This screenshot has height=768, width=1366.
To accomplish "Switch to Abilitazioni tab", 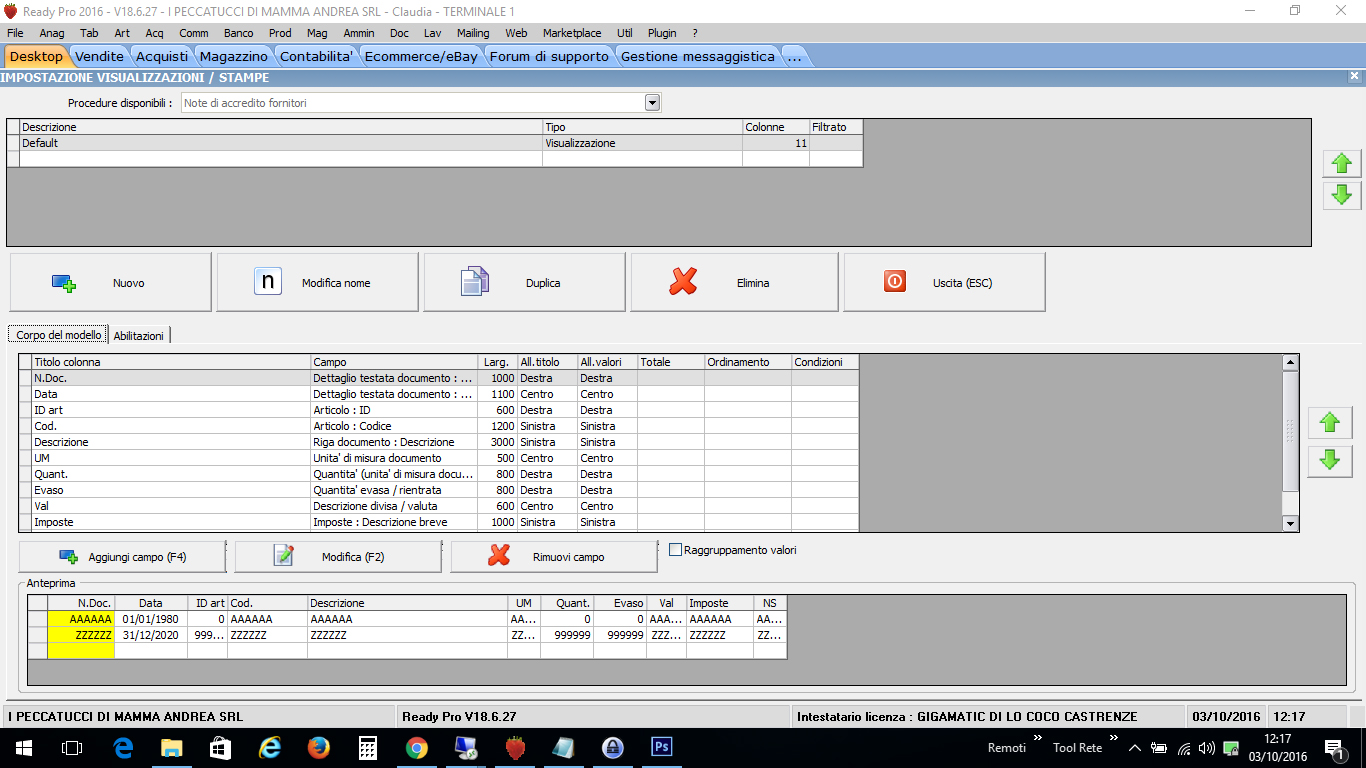I will pyautogui.click(x=139, y=336).
